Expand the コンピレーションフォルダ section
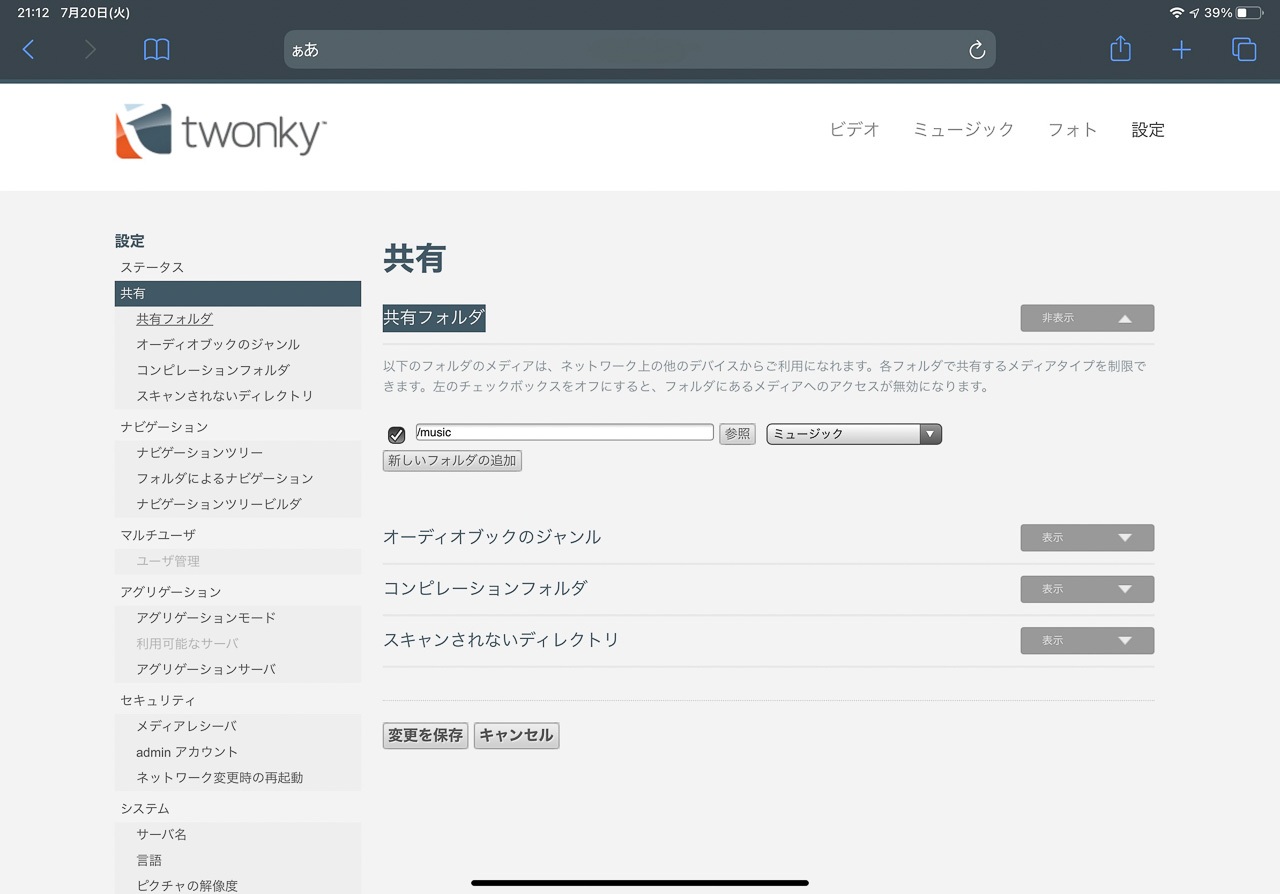1280x894 pixels. [x=1087, y=589]
